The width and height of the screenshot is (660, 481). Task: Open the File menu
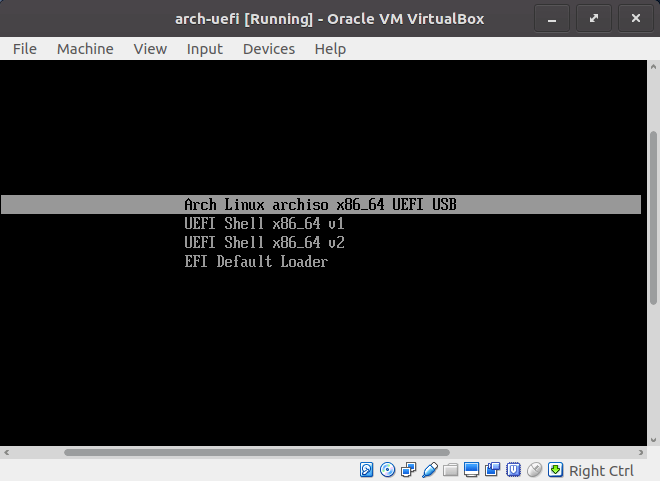tap(25, 48)
